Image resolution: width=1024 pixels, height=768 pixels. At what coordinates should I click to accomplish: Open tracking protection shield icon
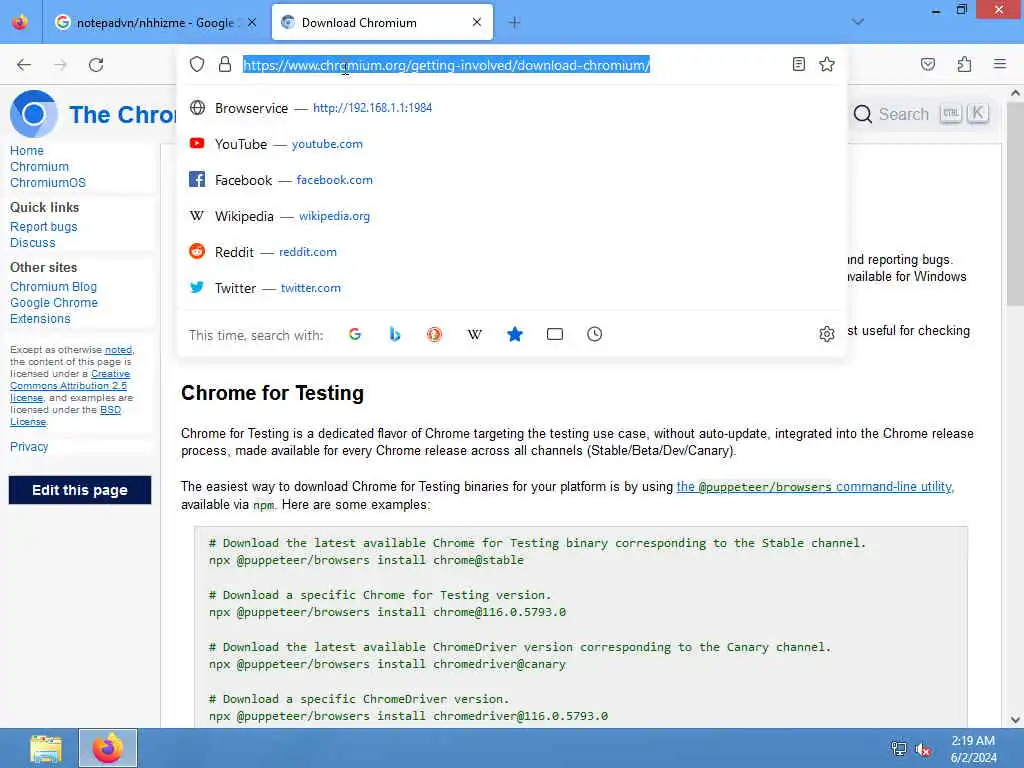[197, 64]
